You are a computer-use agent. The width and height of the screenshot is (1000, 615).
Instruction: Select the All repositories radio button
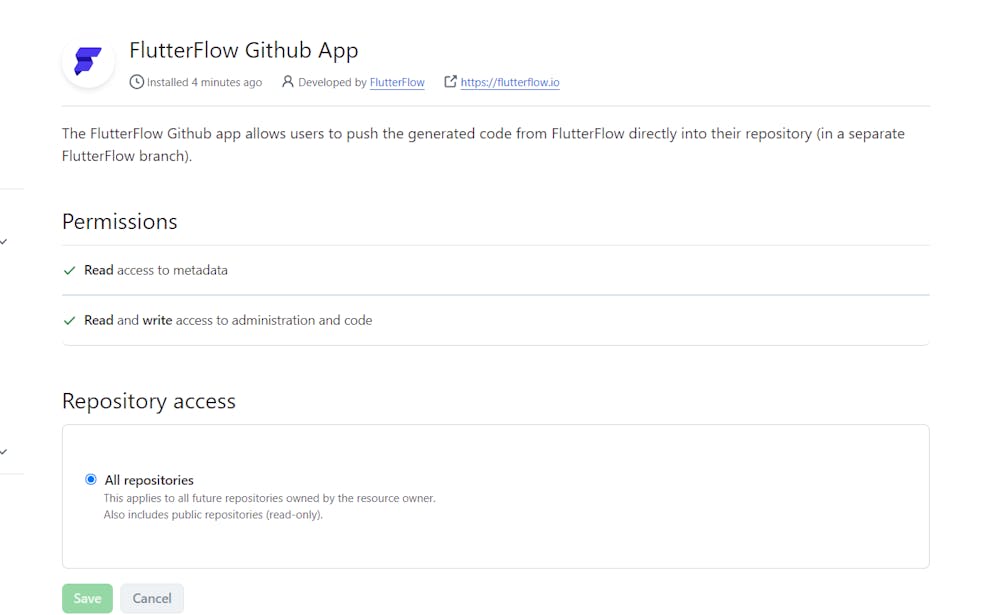coord(91,480)
